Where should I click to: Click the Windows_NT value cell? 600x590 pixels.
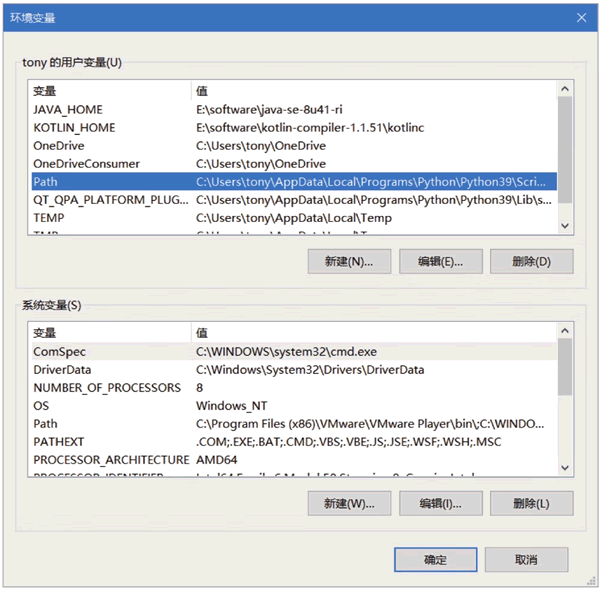(x=232, y=406)
